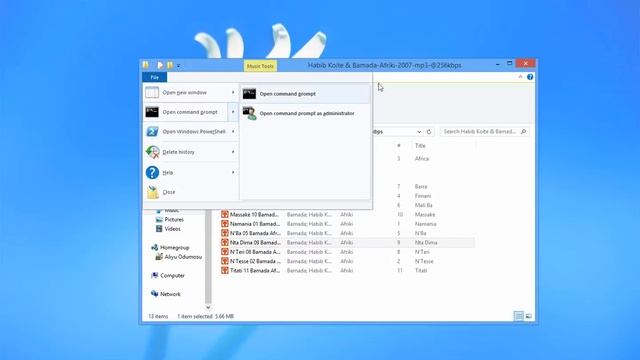640x360 pixels.
Task: Click the search magnifier icon
Action: [x=524, y=131]
